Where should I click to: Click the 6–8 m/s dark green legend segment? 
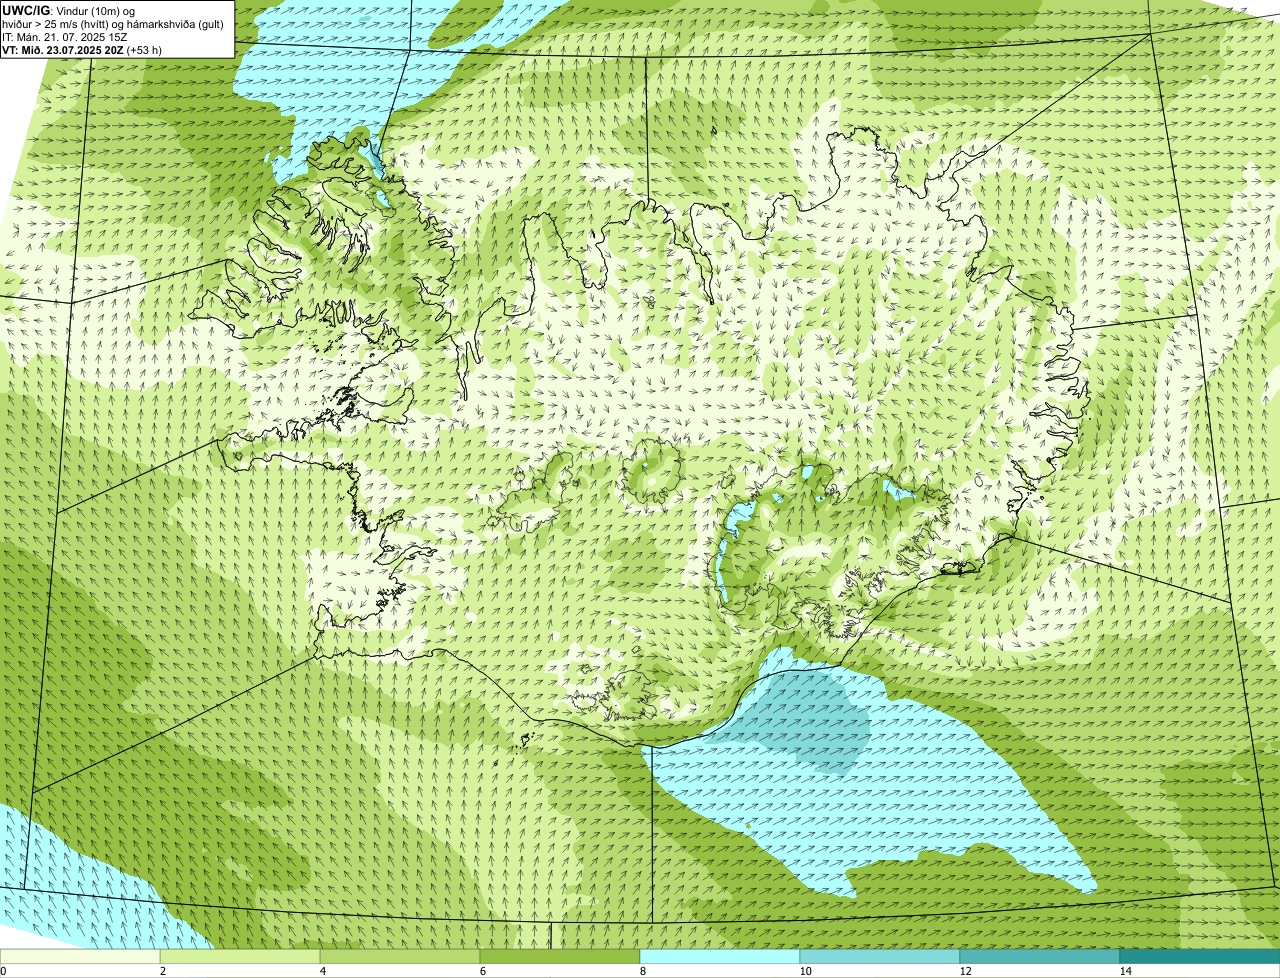(x=560, y=957)
